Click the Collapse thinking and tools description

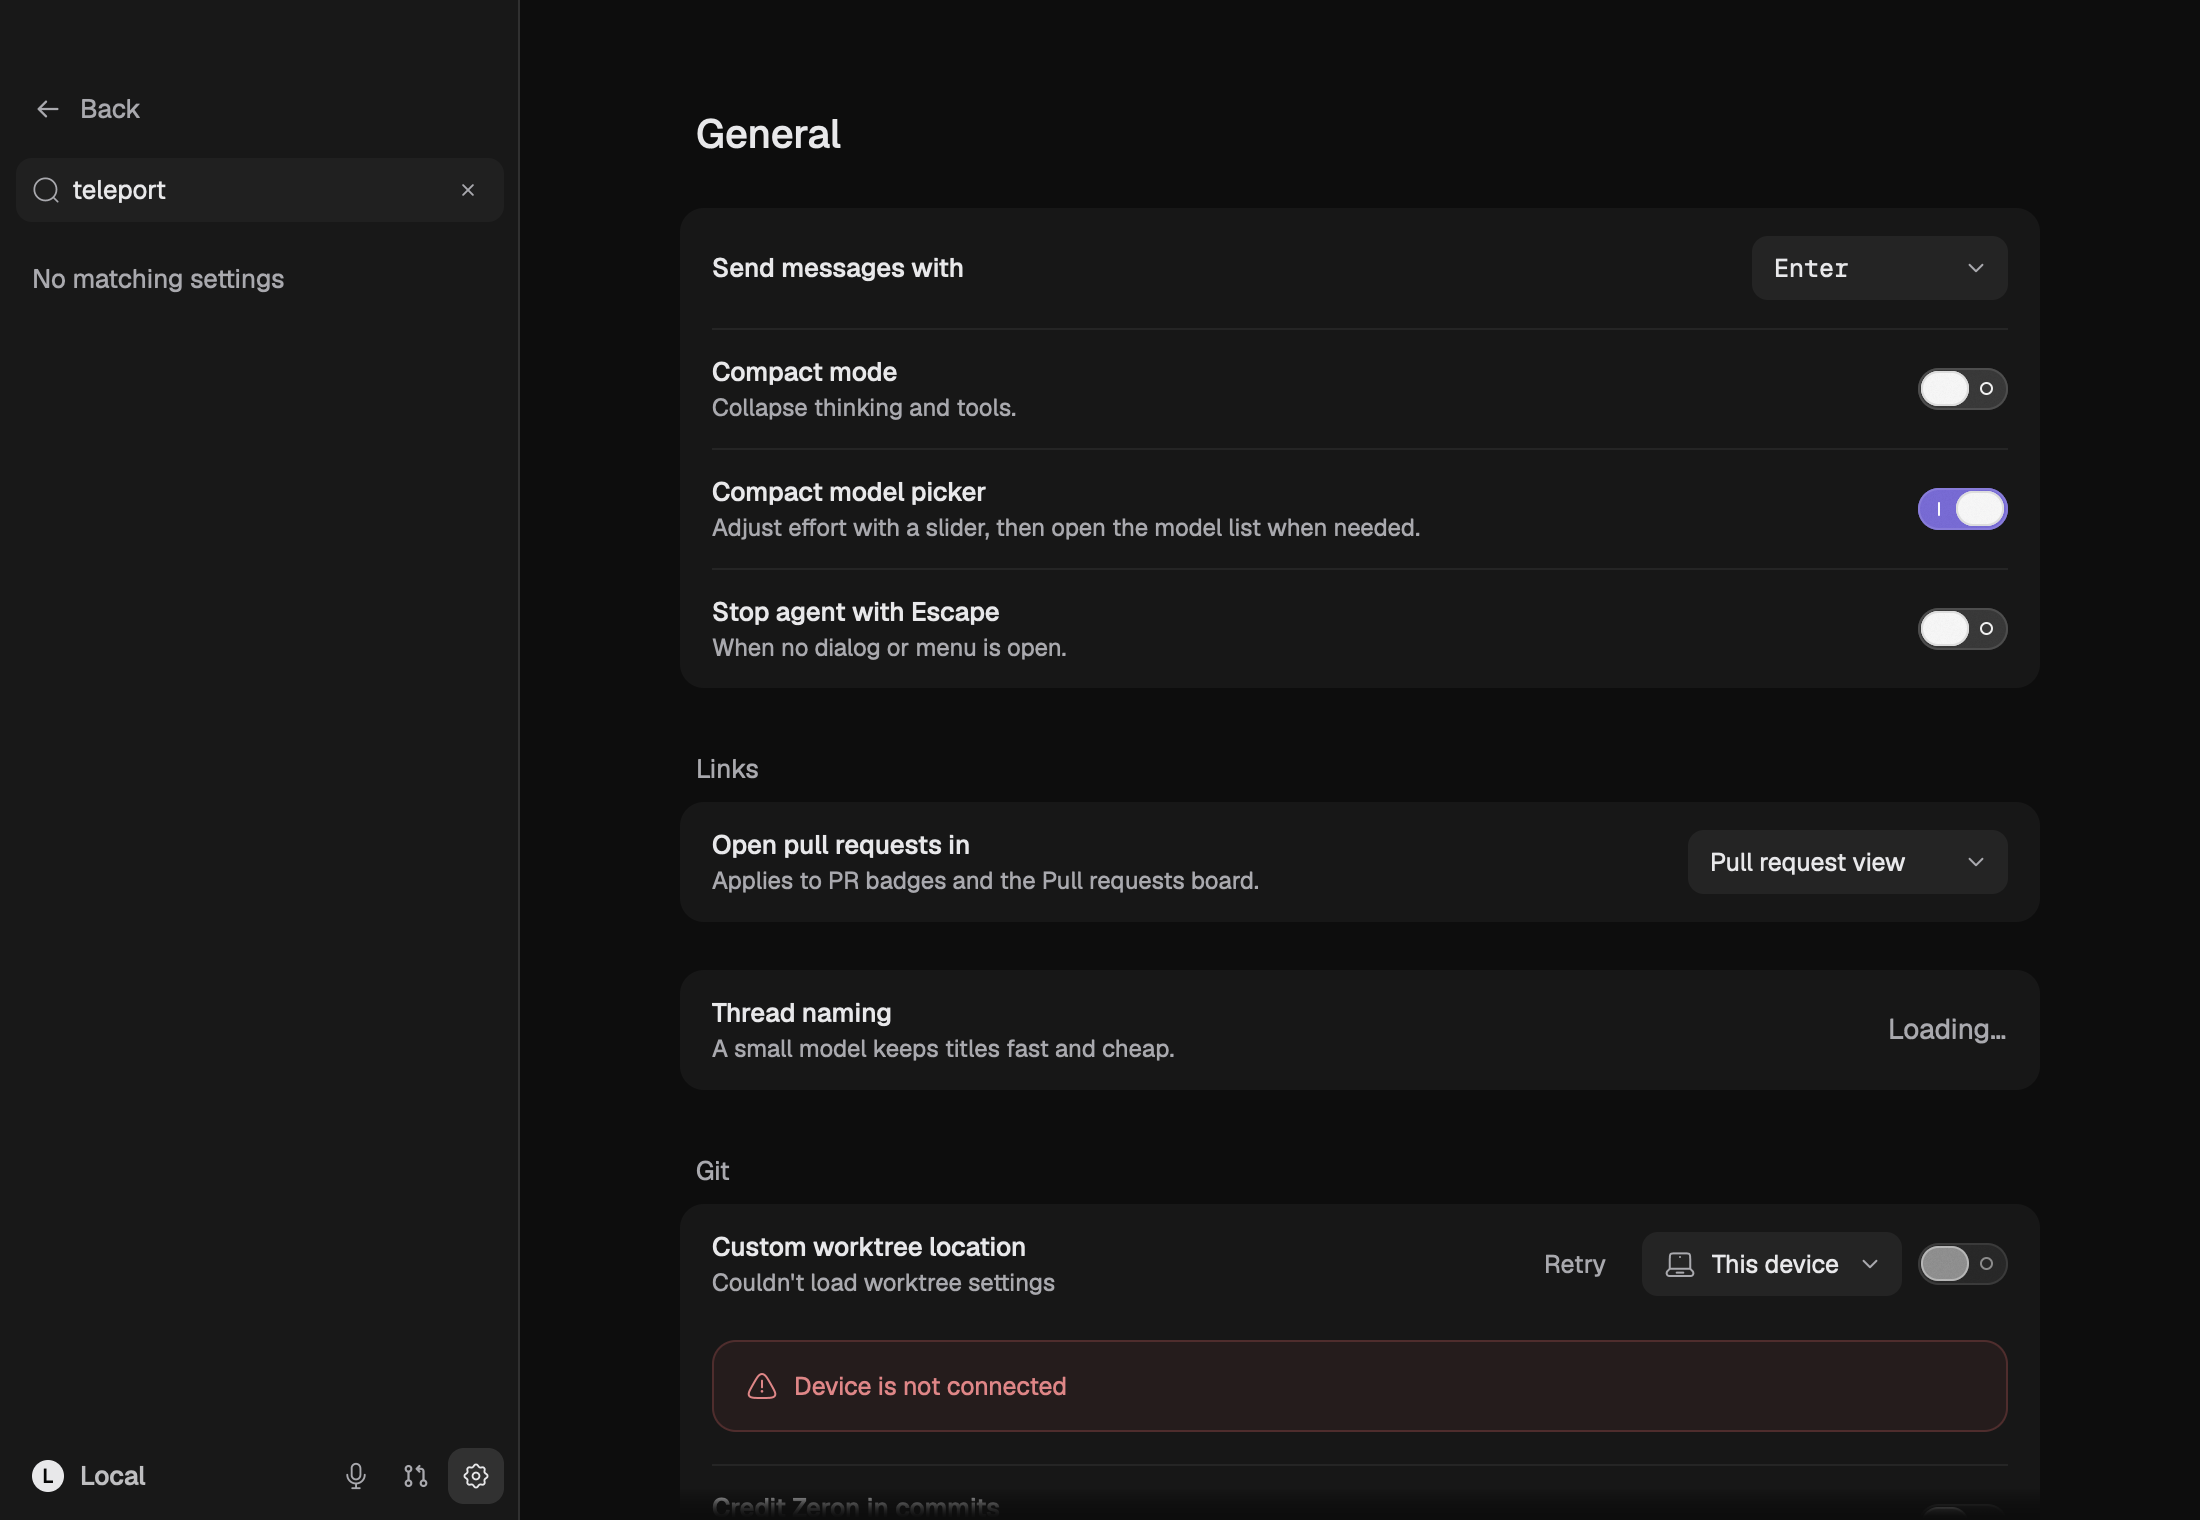(864, 408)
